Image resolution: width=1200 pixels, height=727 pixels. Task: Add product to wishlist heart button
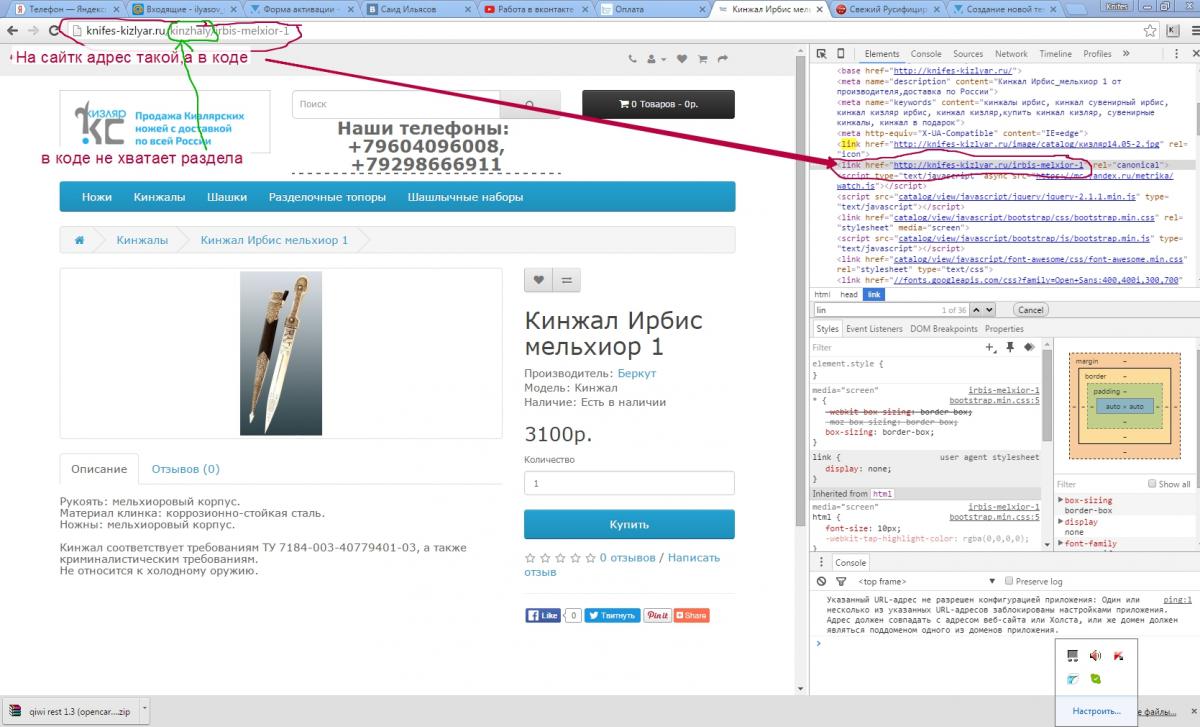click(538, 281)
